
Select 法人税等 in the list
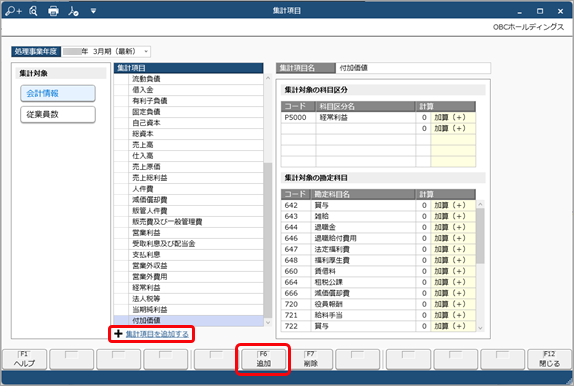pyautogui.click(x=189, y=298)
